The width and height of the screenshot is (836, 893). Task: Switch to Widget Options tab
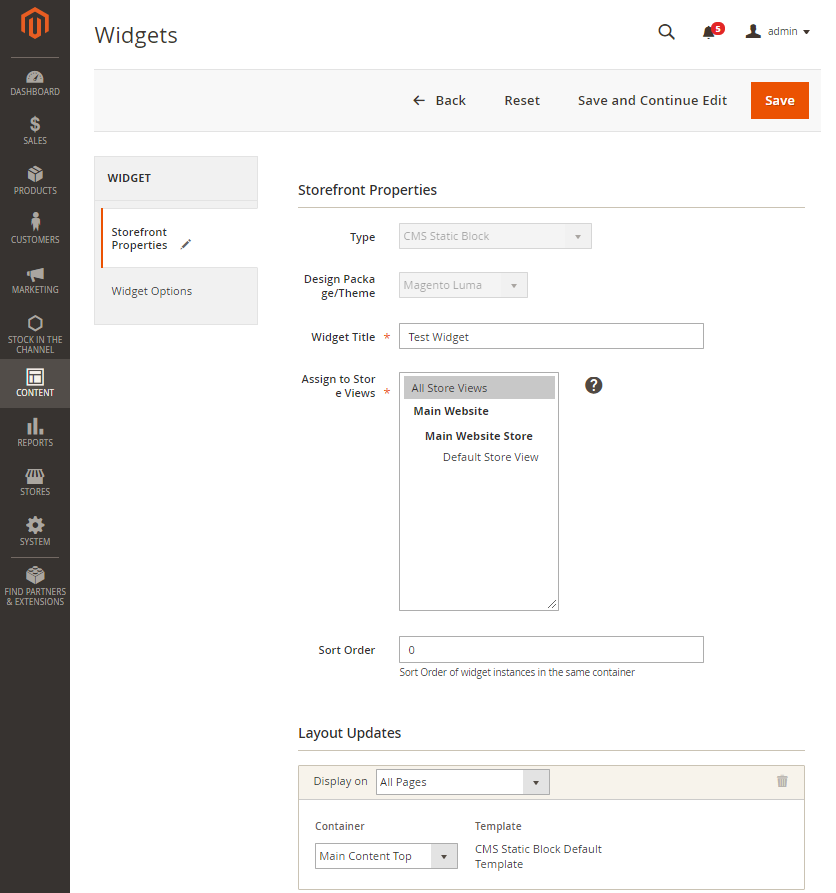tap(152, 291)
